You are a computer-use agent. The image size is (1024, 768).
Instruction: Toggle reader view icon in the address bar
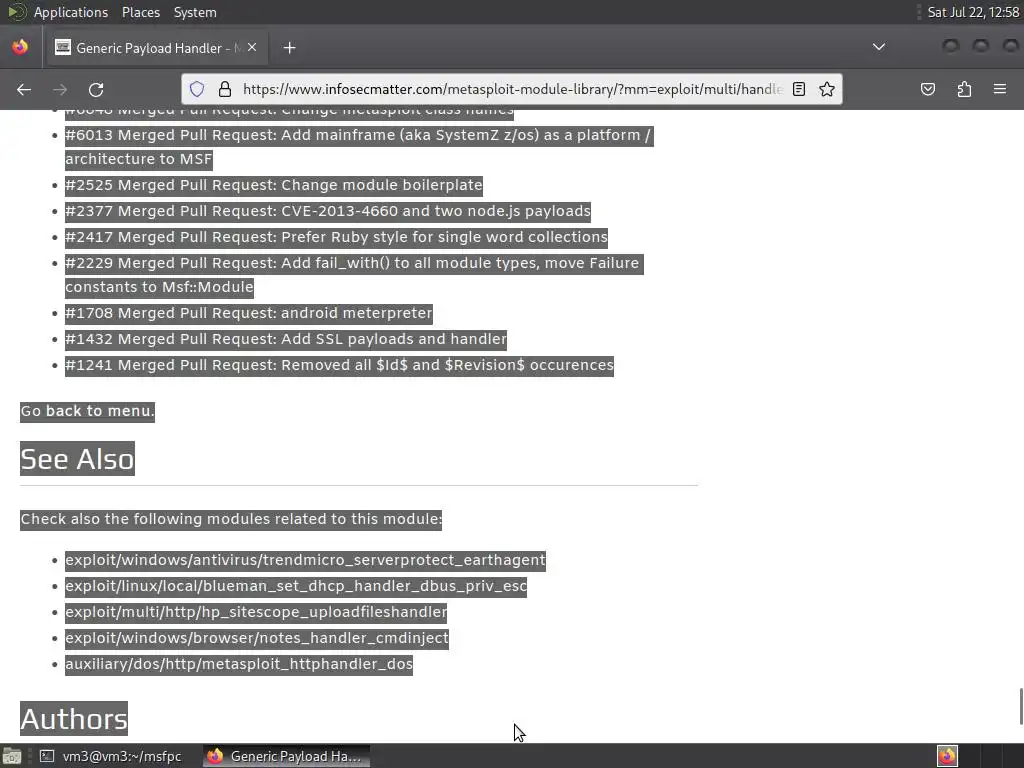[799, 89]
